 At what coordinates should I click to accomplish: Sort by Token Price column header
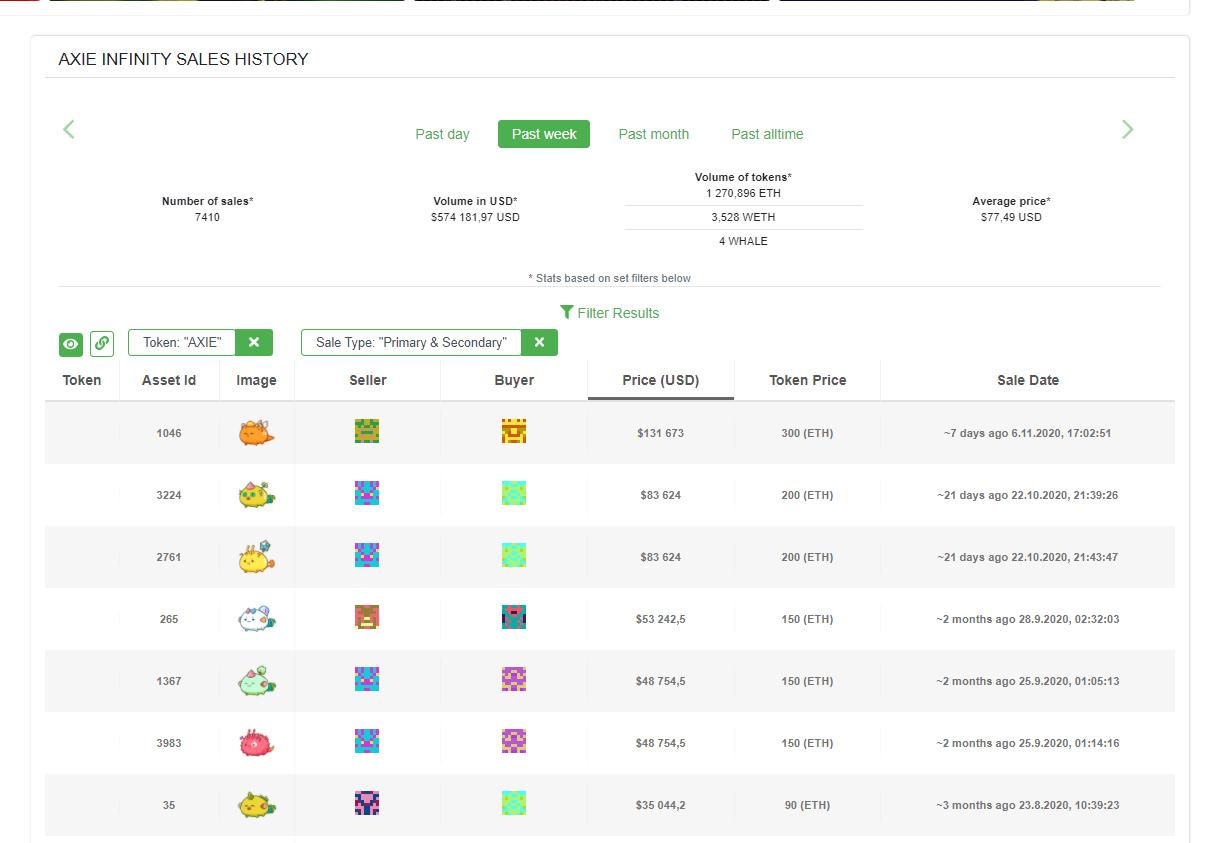pyautogui.click(x=807, y=380)
